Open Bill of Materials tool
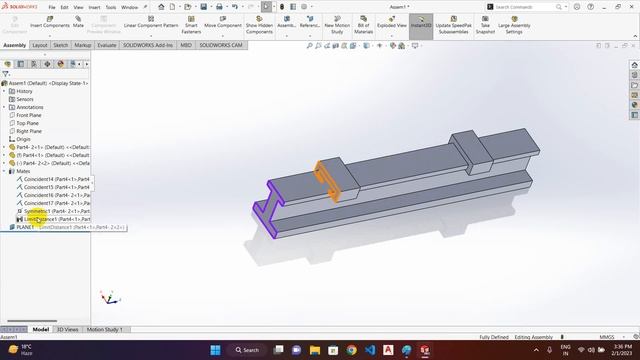The image size is (640, 360). (x=363, y=25)
